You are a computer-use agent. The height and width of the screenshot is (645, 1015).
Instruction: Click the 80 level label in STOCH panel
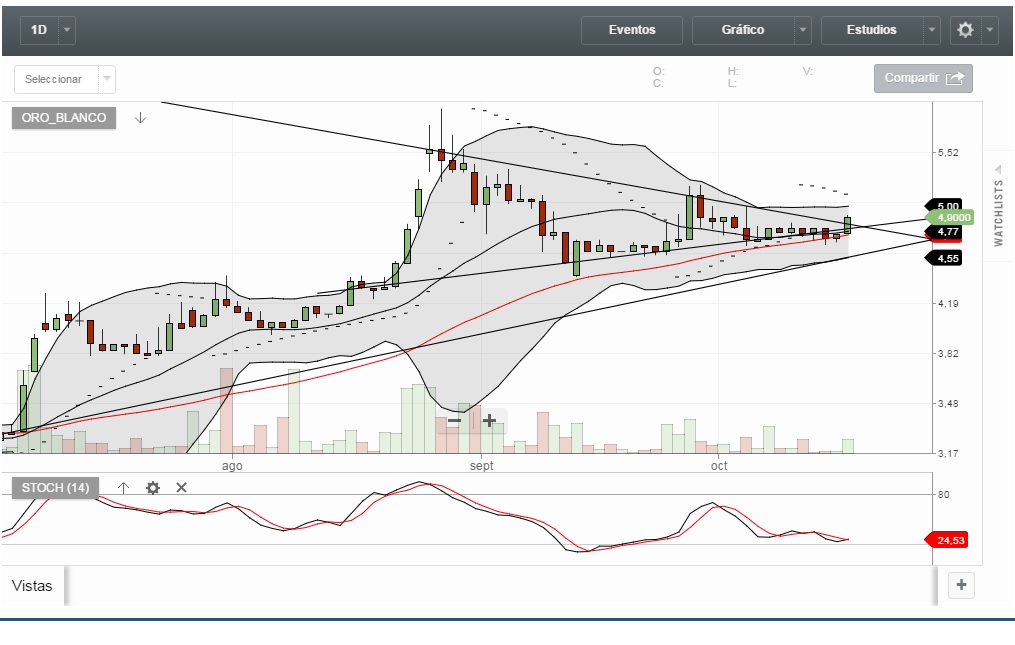[x=944, y=495]
